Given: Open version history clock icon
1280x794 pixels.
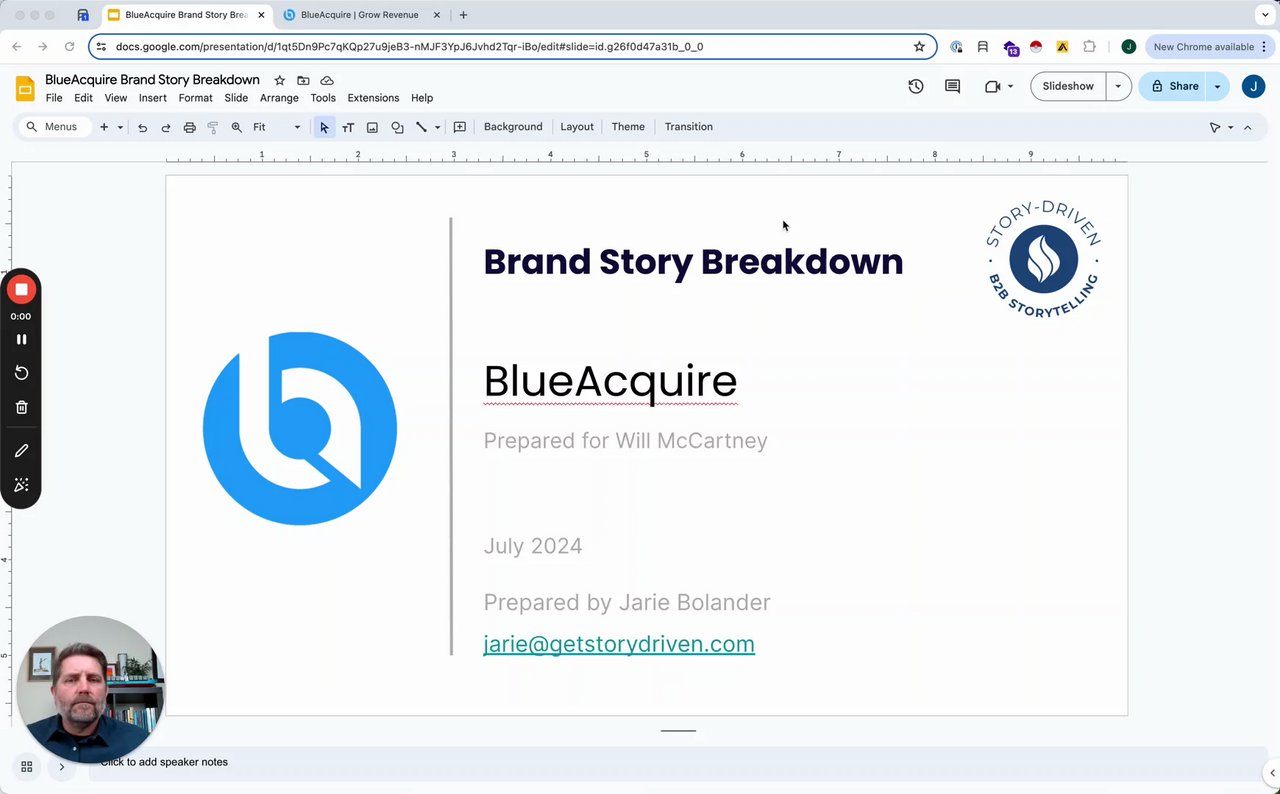Looking at the screenshot, I should pyautogui.click(x=915, y=86).
